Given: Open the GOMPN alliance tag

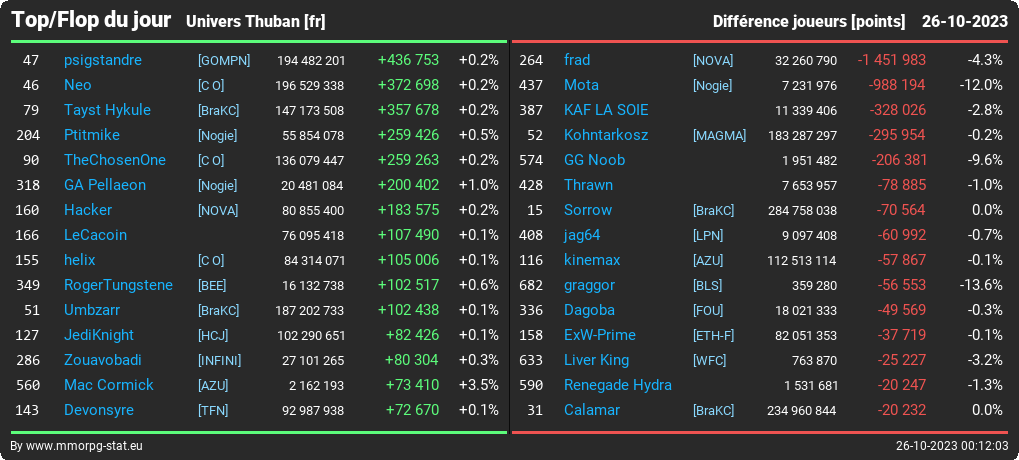Looking at the screenshot, I should pos(224,60).
